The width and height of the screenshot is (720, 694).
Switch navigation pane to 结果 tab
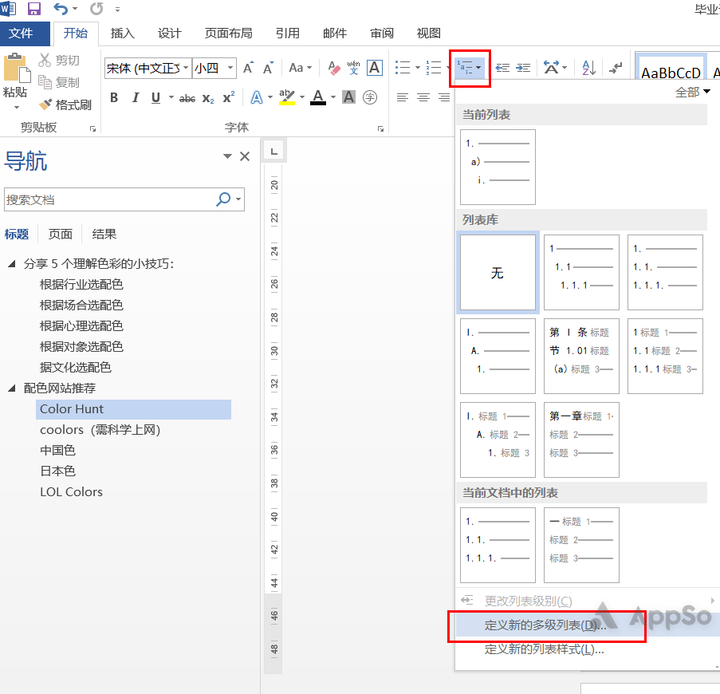point(104,234)
